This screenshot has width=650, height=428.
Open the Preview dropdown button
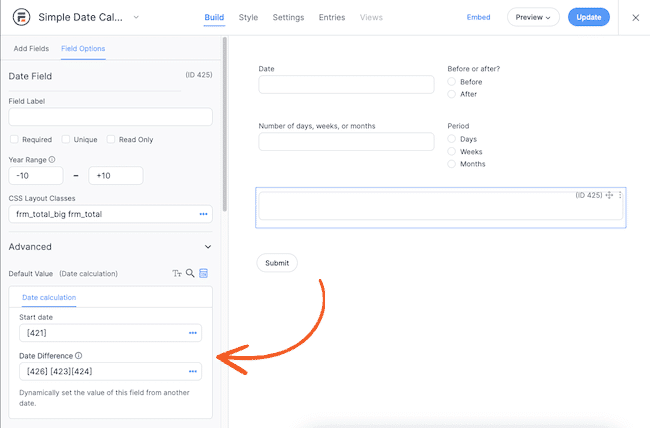[x=533, y=17]
